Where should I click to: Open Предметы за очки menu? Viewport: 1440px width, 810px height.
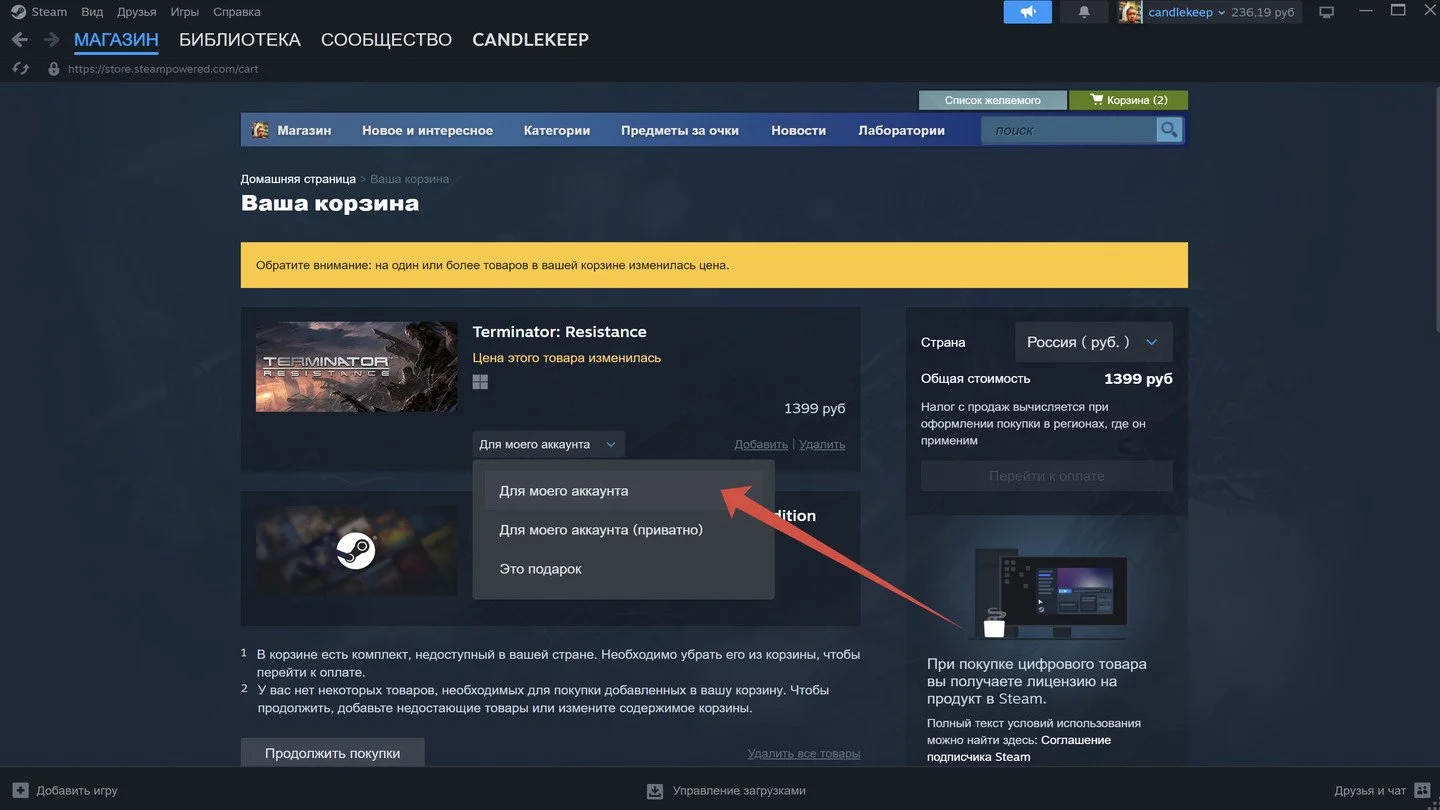[x=680, y=130]
